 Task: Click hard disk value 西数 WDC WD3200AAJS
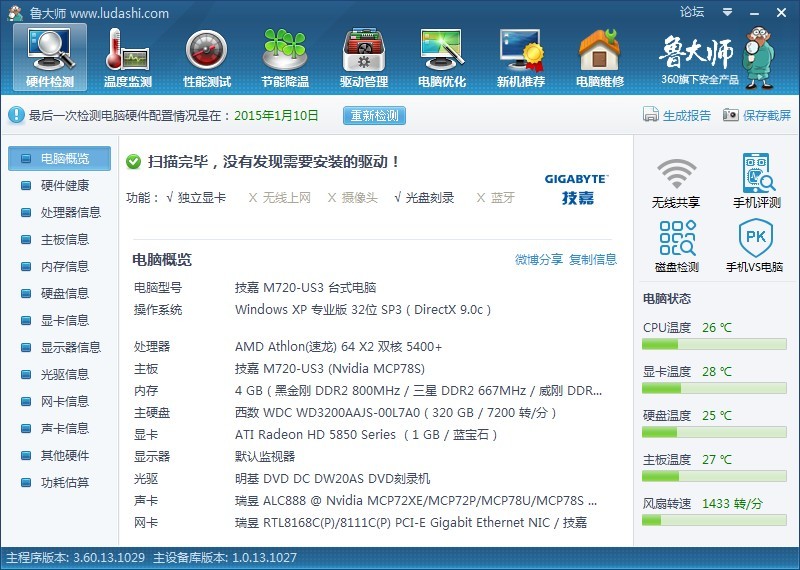coord(395,413)
